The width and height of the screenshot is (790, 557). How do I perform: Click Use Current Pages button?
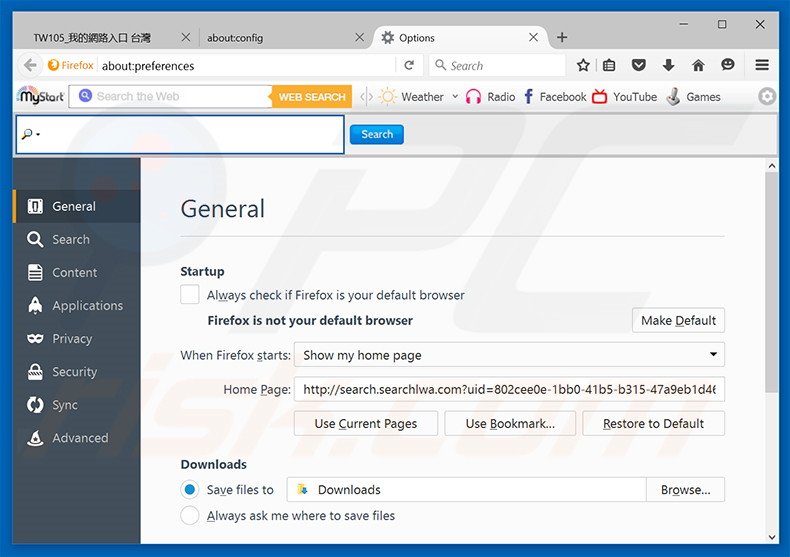(366, 424)
